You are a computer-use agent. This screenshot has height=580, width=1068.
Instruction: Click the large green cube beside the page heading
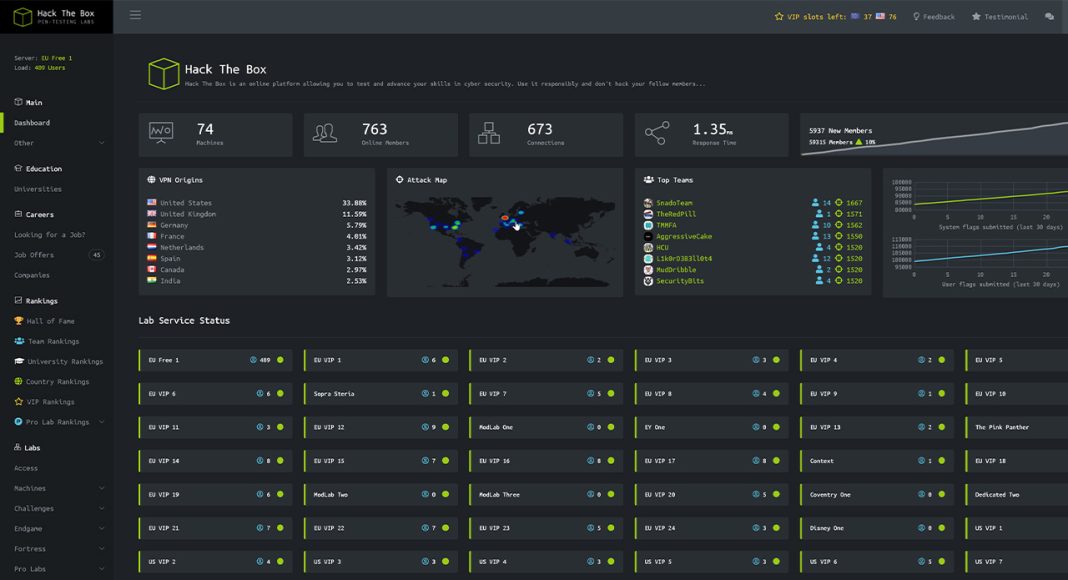(x=163, y=74)
